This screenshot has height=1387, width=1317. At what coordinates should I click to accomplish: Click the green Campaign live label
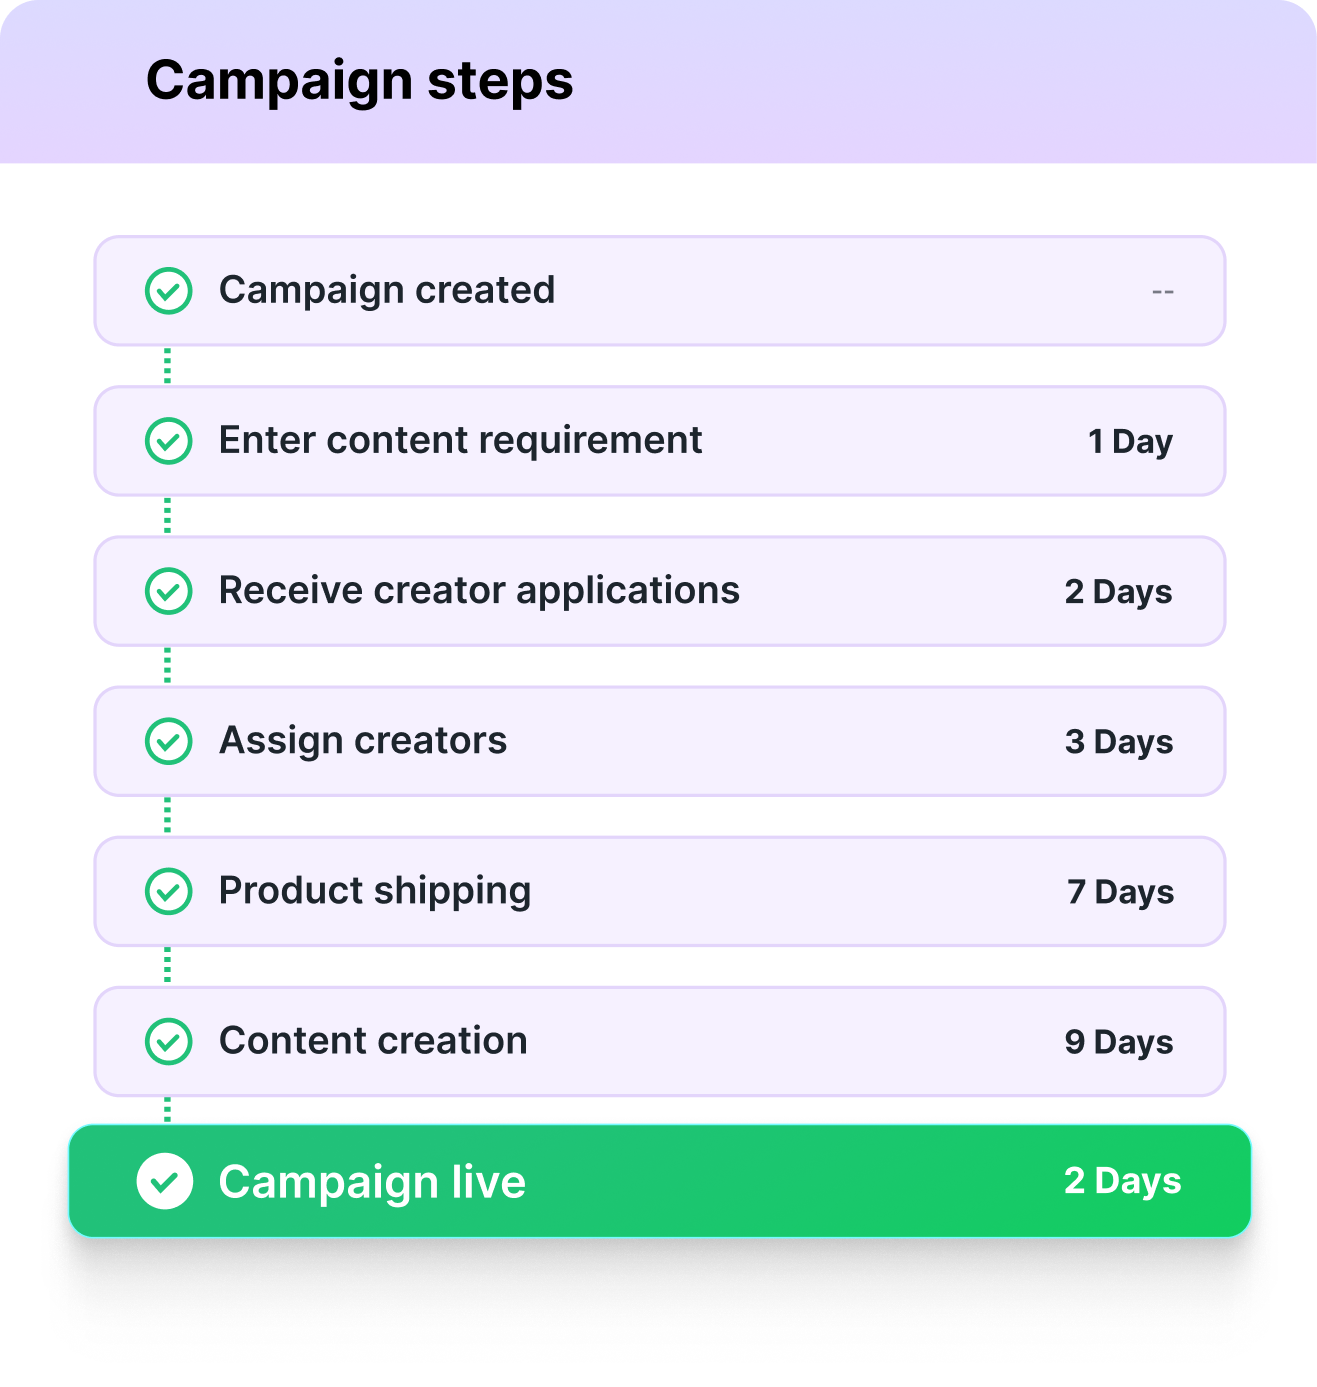click(x=372, y=1182)
